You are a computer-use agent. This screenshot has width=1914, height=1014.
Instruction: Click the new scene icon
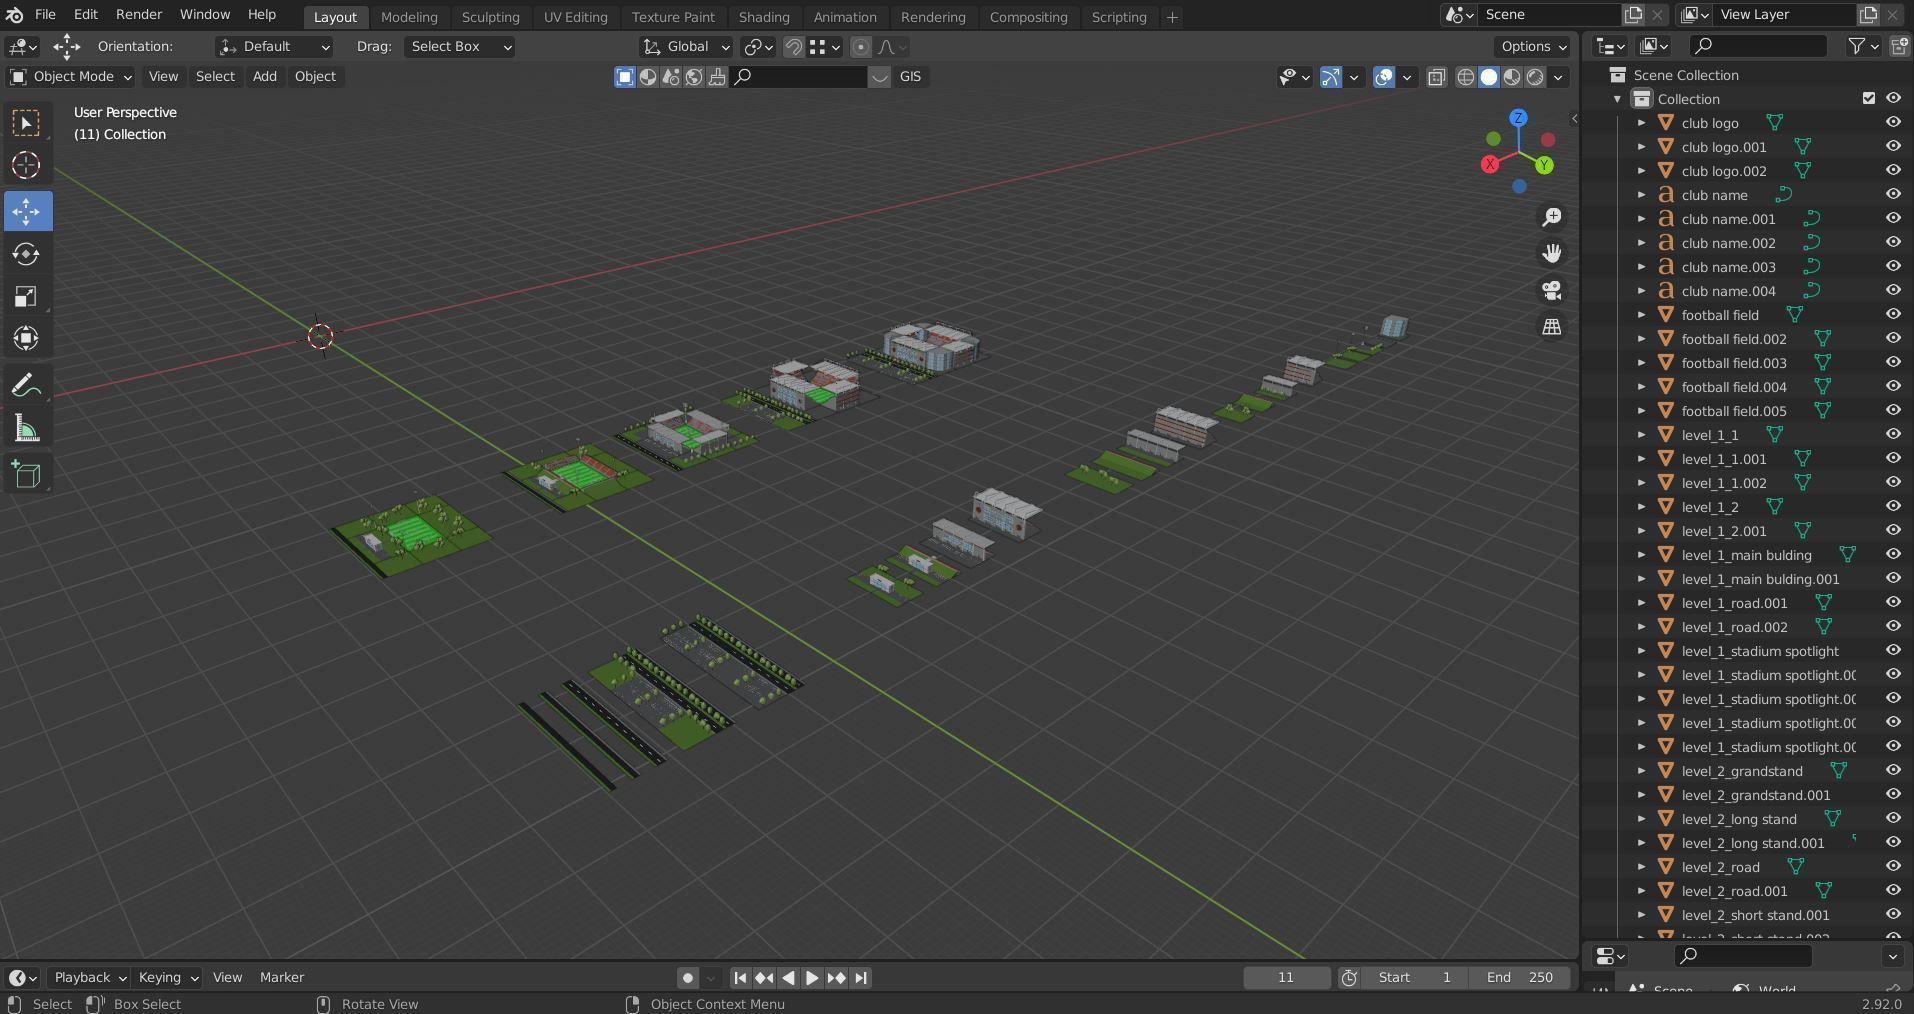click(1633, 15)
